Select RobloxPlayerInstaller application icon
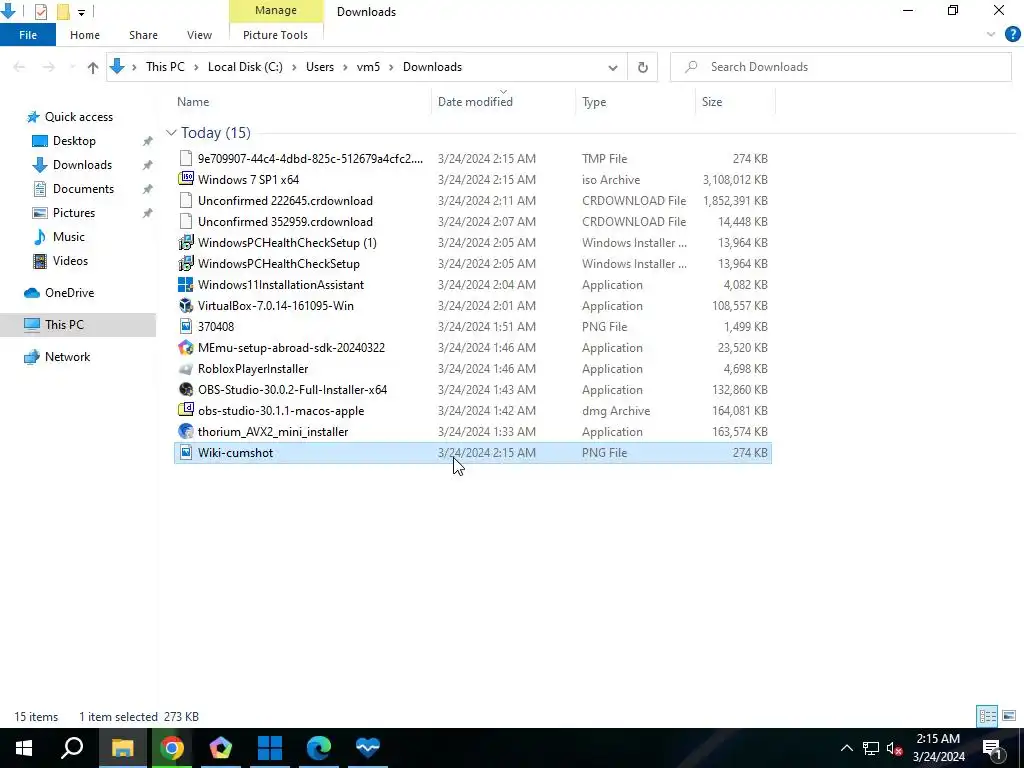Screen dimensions: 1024x768 coord(186,369)
